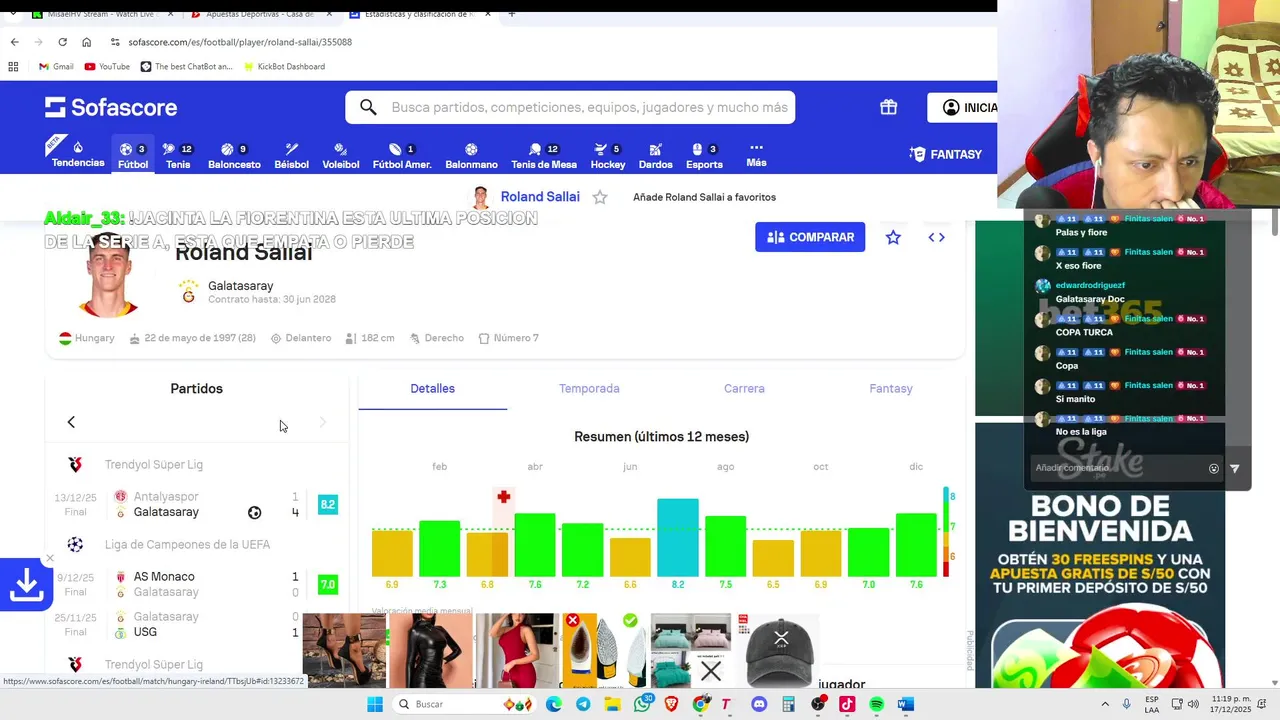Image resolution: width=1280 pixels, height=720 pixels.
Task: Open the Galatasaray team link
Action: tap(240, 286)
